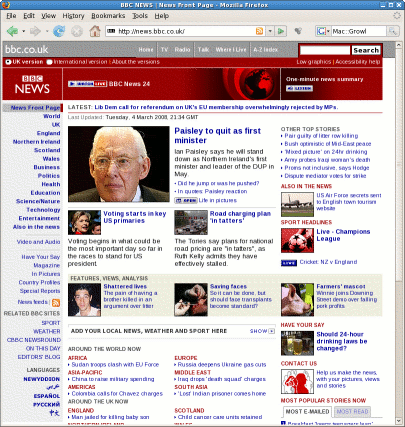
Task: Expand local news with the Show button
Action: (x=262, y=331)
